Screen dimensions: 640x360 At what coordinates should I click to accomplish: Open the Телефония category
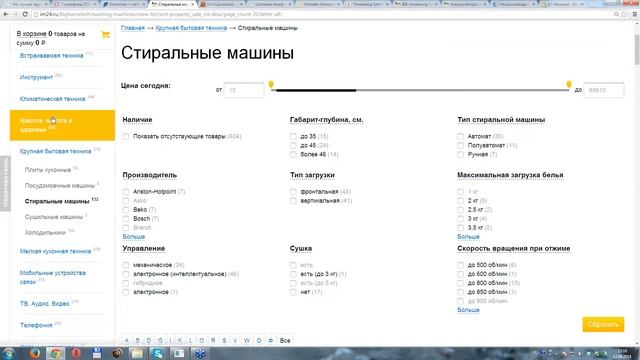pyautogui.click(x=36, y=325)
